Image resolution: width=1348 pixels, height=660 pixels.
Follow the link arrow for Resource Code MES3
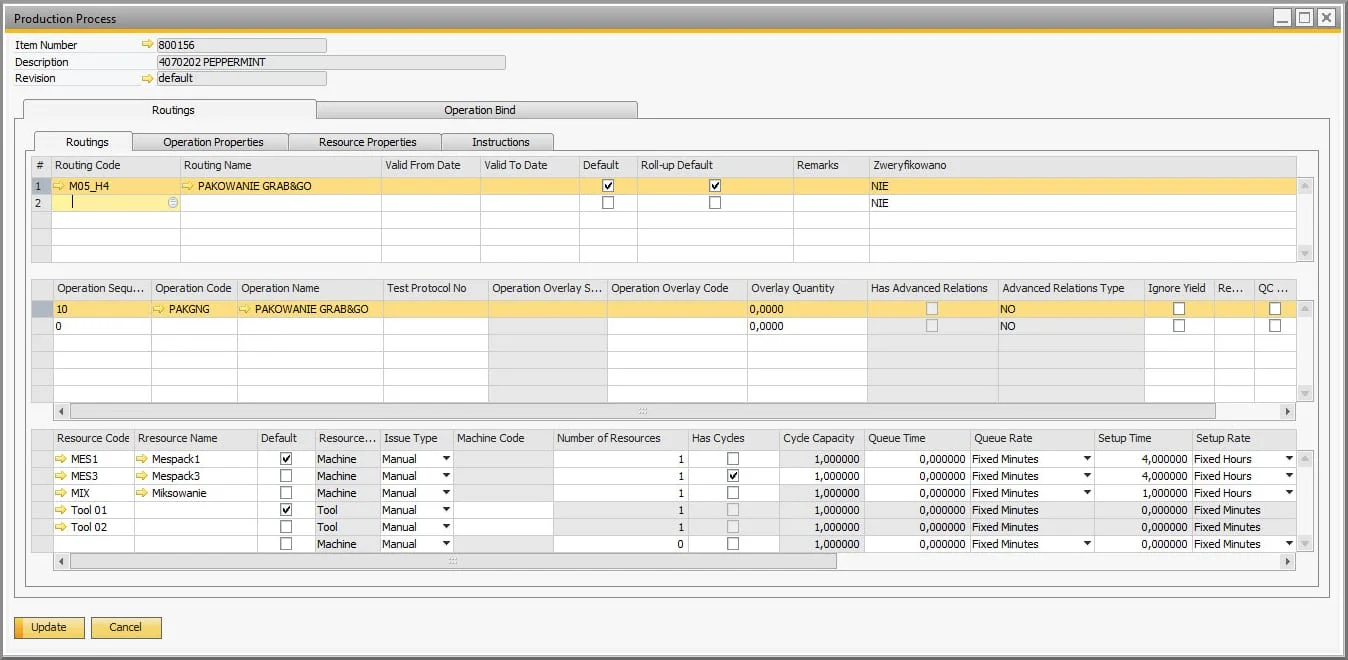coord(63,476)
